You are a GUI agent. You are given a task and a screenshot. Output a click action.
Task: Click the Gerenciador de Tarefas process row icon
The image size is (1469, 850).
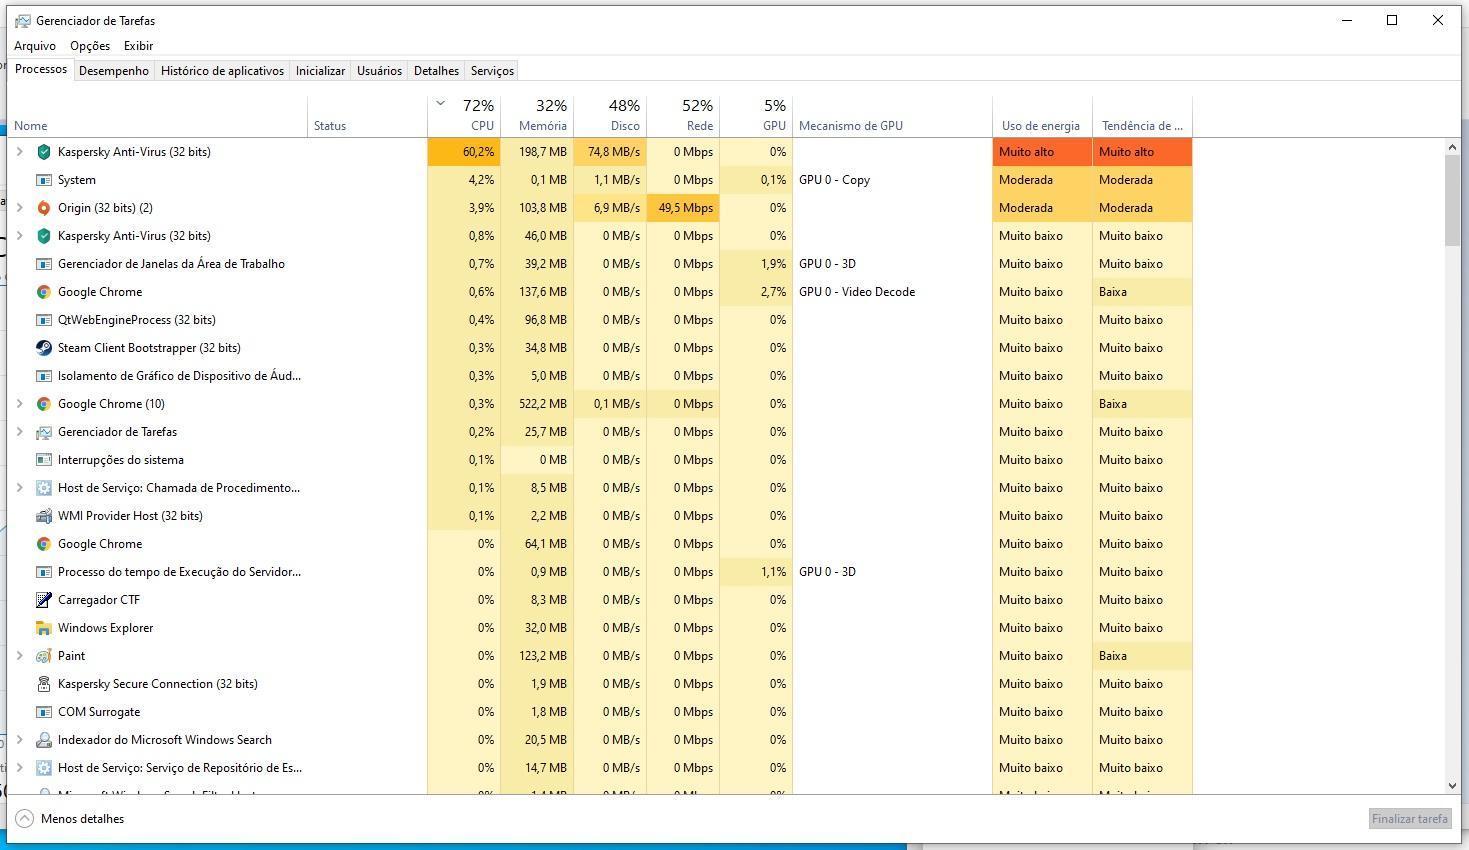pyautogui.click(x=43, y=432)
